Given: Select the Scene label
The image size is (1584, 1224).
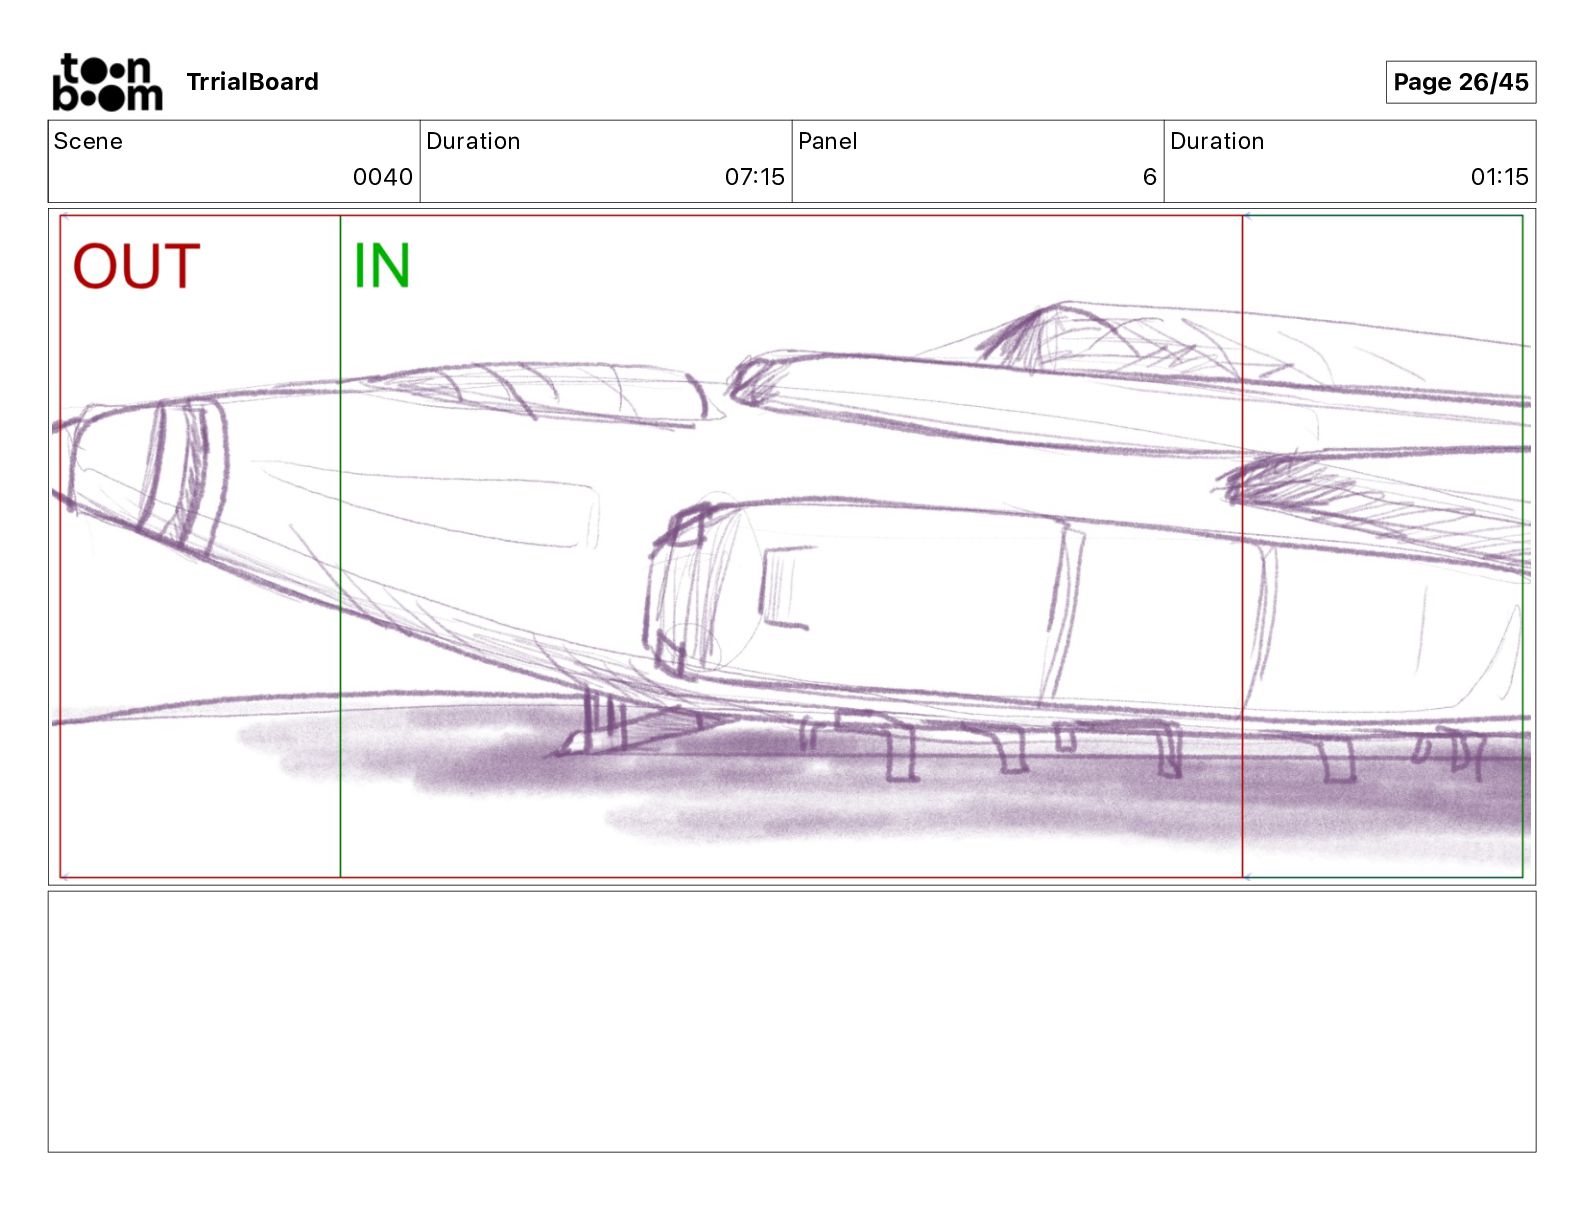Looking at the screenshot, I should 88,141.
